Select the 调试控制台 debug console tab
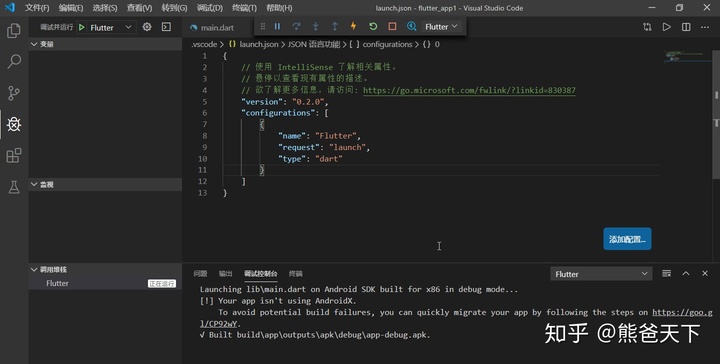This screenshot has width=720, height=364. pos(261,274)
